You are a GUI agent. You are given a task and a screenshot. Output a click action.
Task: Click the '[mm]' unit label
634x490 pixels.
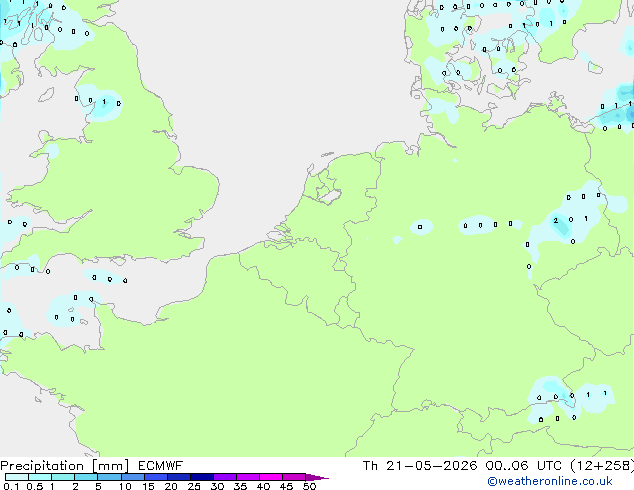click(110, 466)
